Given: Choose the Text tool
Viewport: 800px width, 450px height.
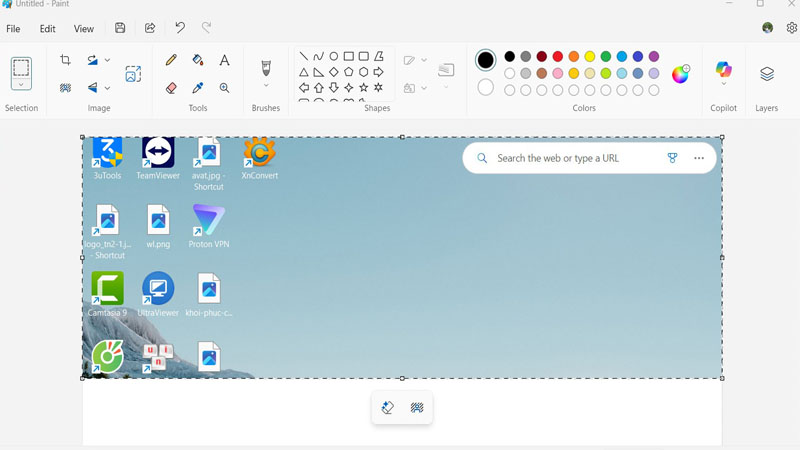Looking at the screenshot, I should tap(224, 61).
